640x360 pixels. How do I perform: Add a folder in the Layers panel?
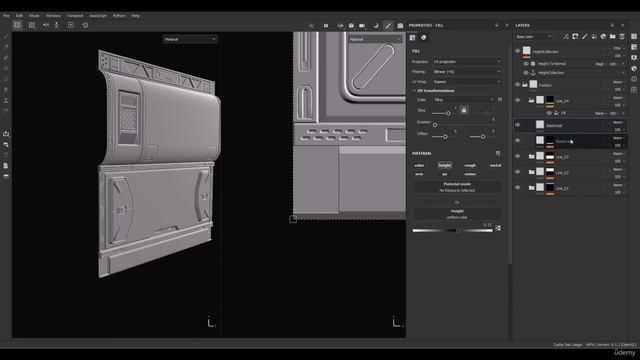point(613,37)
